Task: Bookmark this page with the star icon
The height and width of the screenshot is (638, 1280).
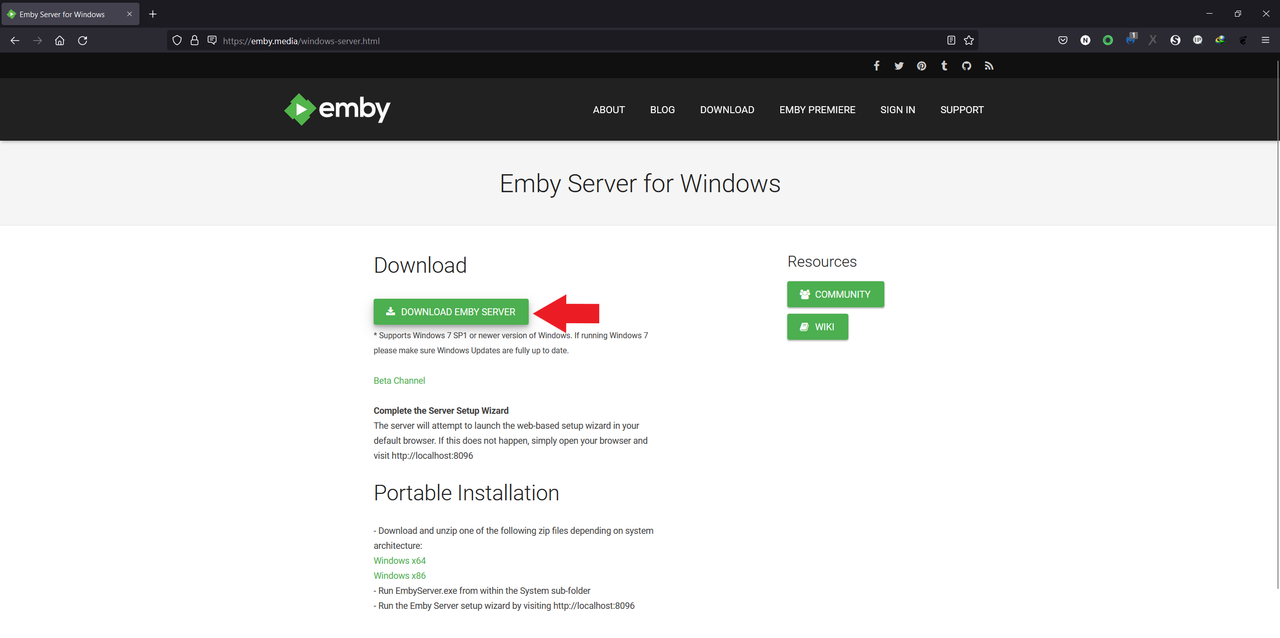Action: (969, 41)
